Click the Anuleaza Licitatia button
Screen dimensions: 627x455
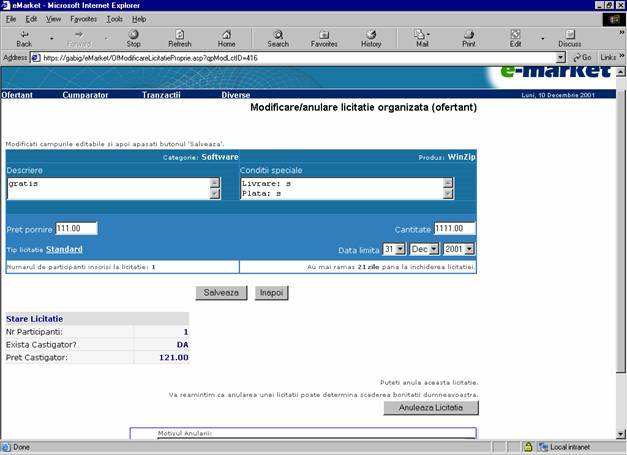431,408
